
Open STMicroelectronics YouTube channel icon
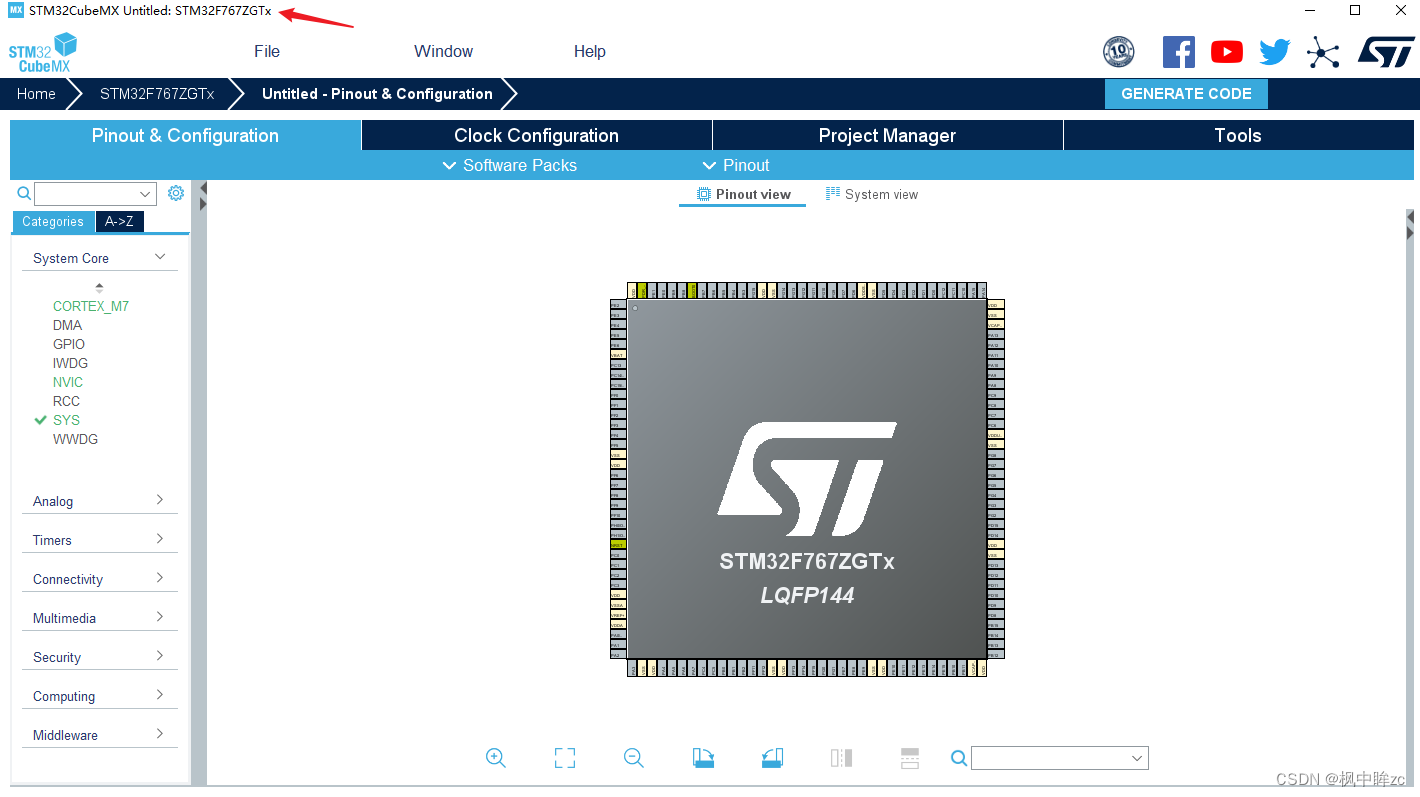coord(1226,51)
